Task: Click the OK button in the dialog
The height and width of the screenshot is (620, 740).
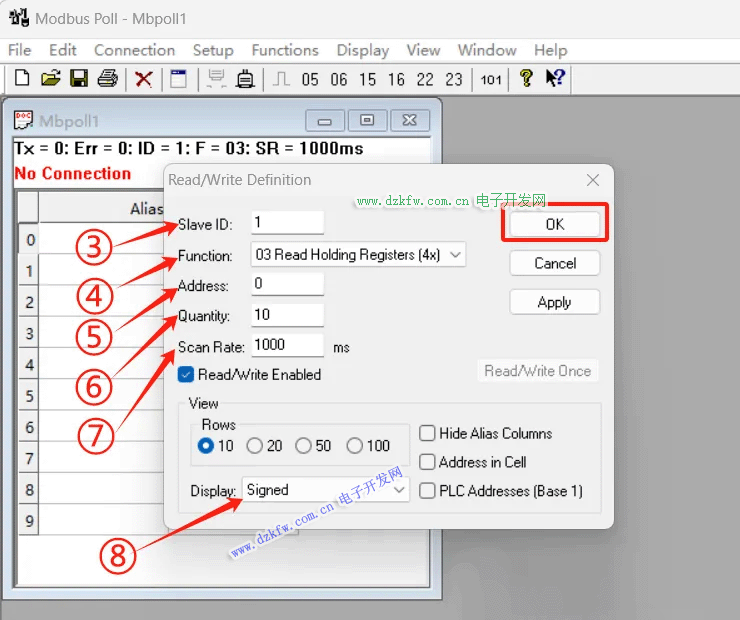Action: 555,224
